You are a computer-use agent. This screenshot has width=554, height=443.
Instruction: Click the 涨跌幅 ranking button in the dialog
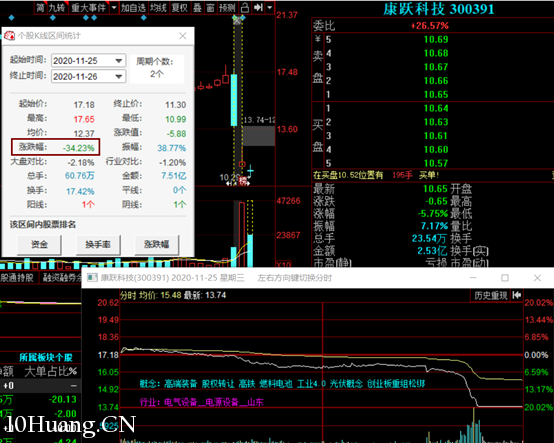157,244
